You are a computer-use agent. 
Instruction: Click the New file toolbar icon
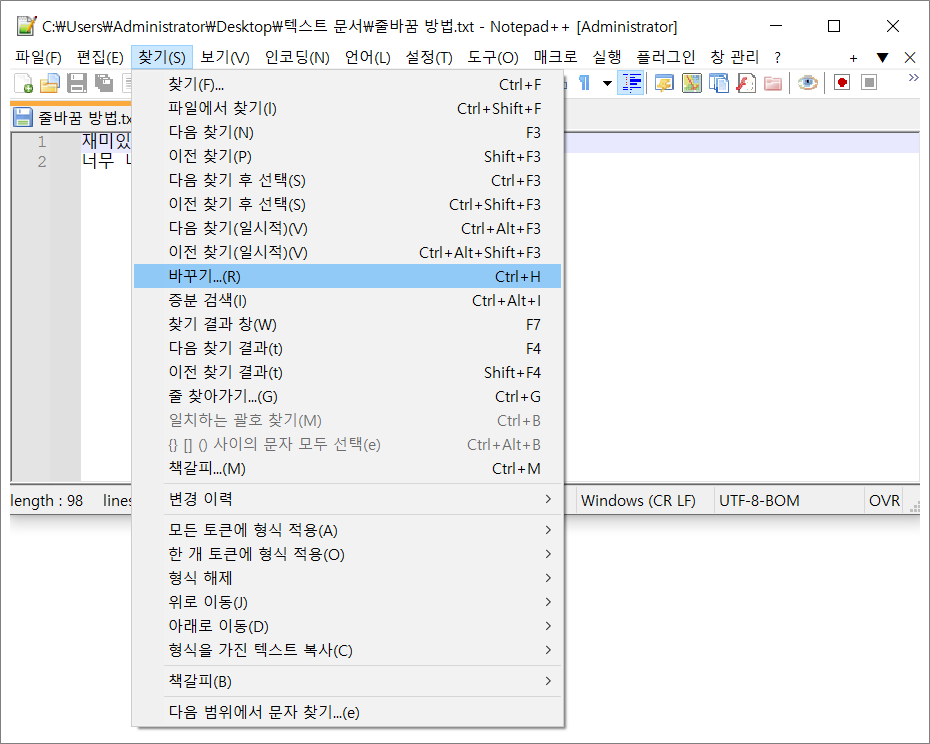[23, 83]
